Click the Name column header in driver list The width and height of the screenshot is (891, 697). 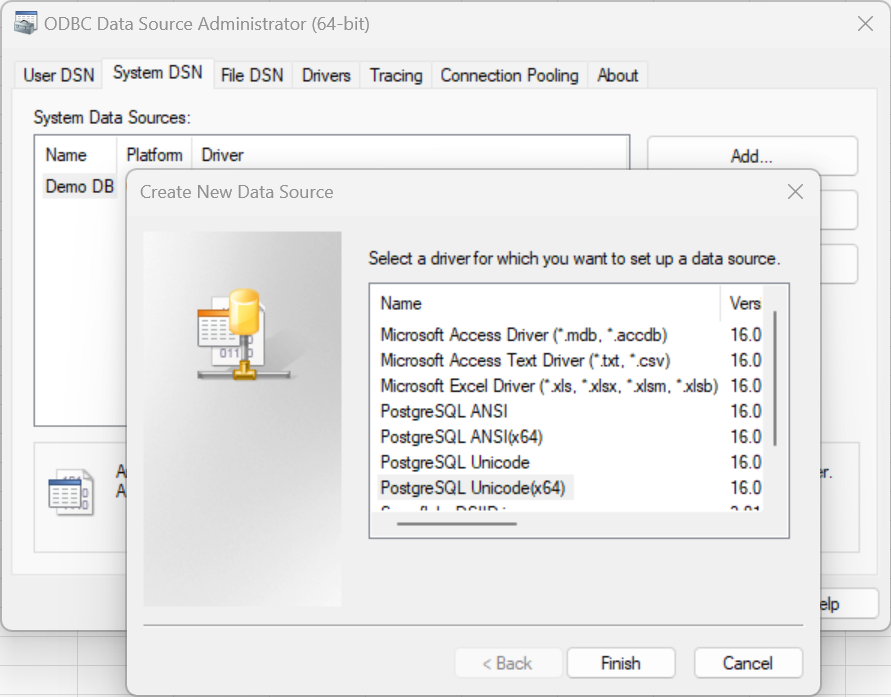coord(401,303)
